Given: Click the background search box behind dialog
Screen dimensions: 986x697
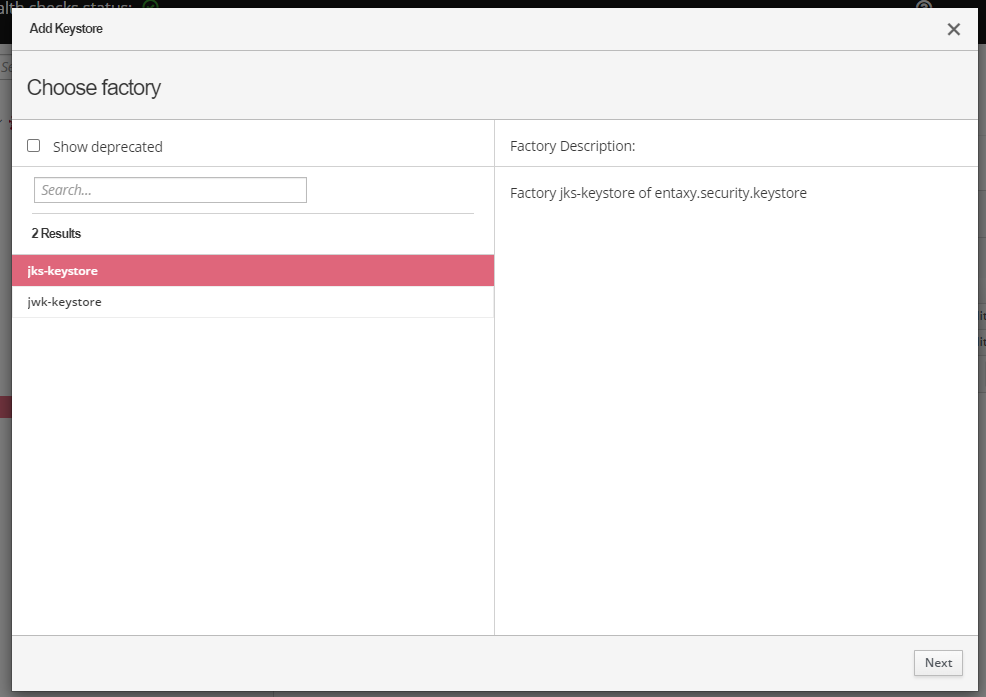Looking at the screenshot, I should pos(5,67).
